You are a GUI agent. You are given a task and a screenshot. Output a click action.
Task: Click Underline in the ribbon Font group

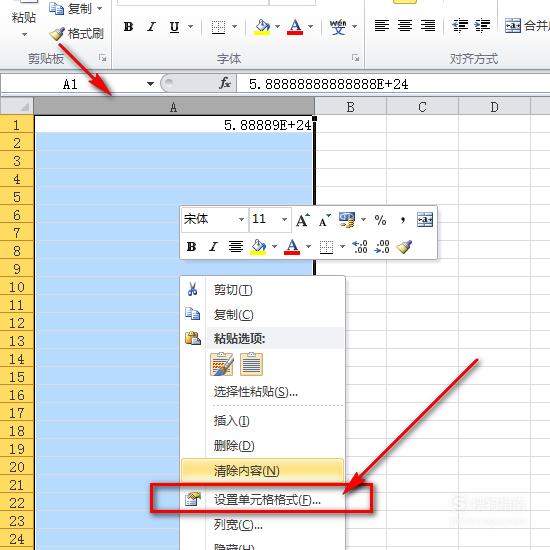pyautogui.click(x=174, y=27)
